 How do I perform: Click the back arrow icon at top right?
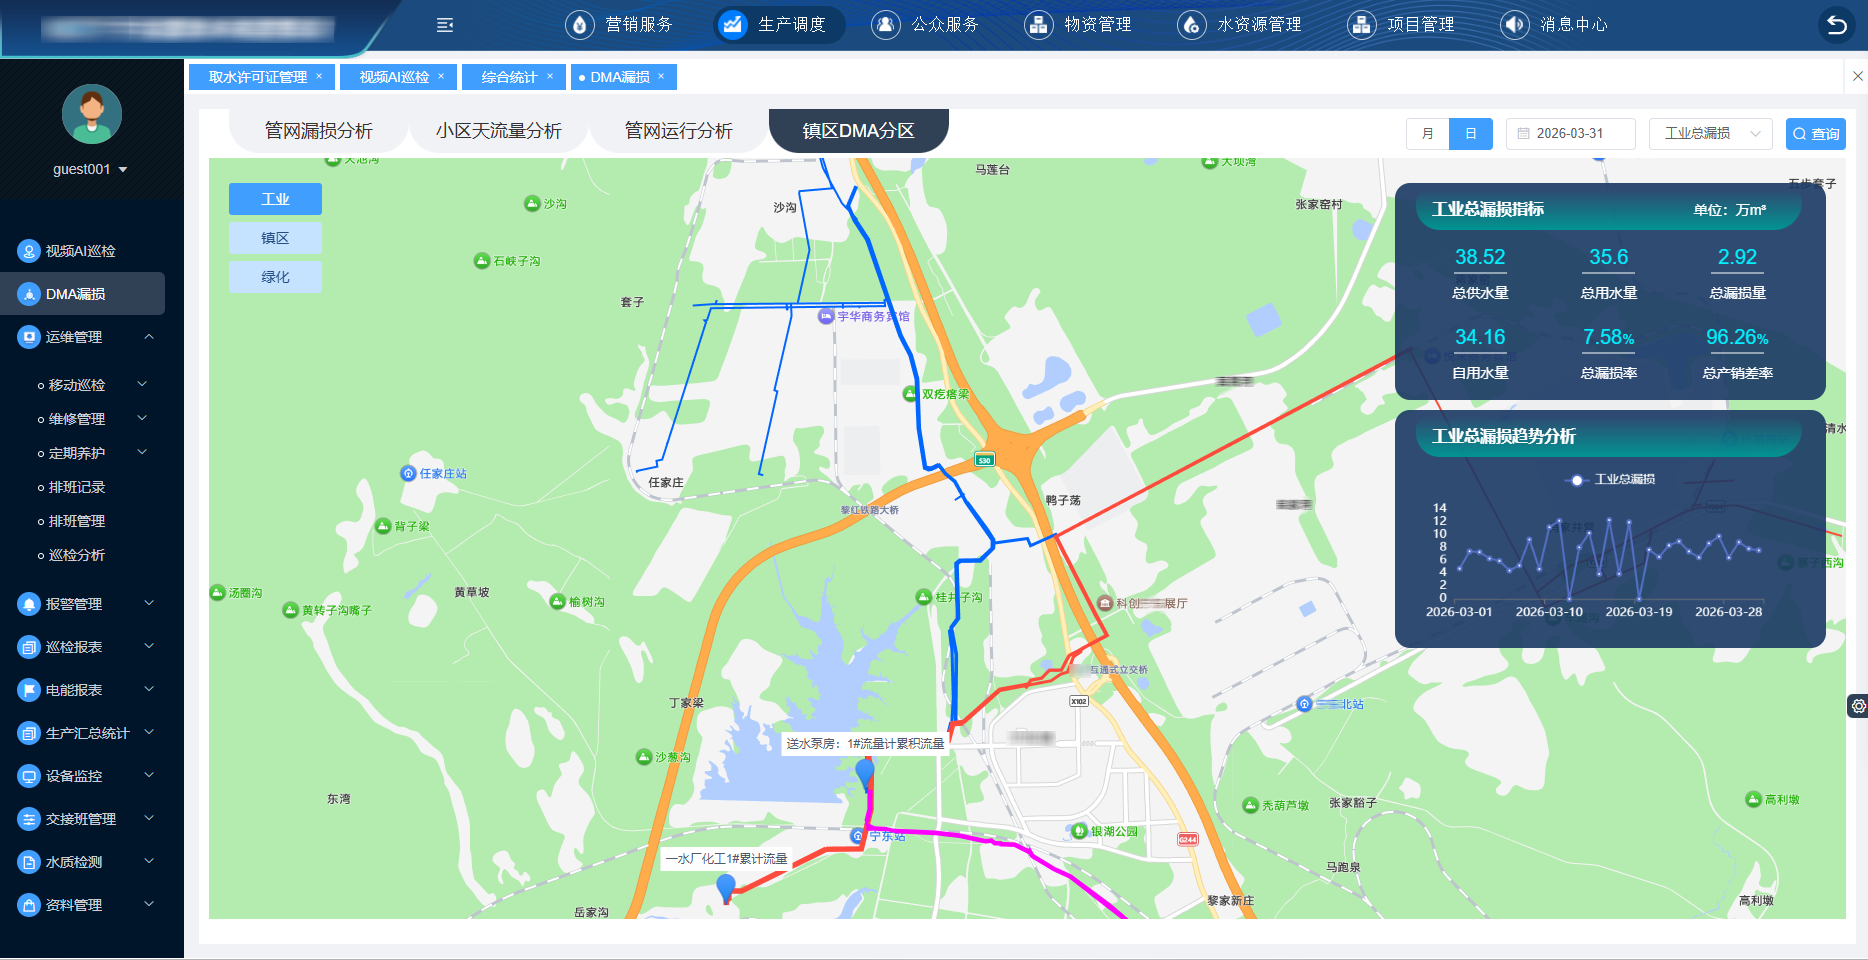[1837, 25]
